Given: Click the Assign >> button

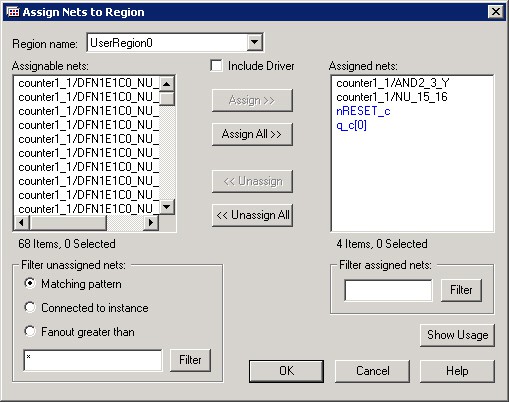Looking at the screenshot, I should (x=252, y=100).
